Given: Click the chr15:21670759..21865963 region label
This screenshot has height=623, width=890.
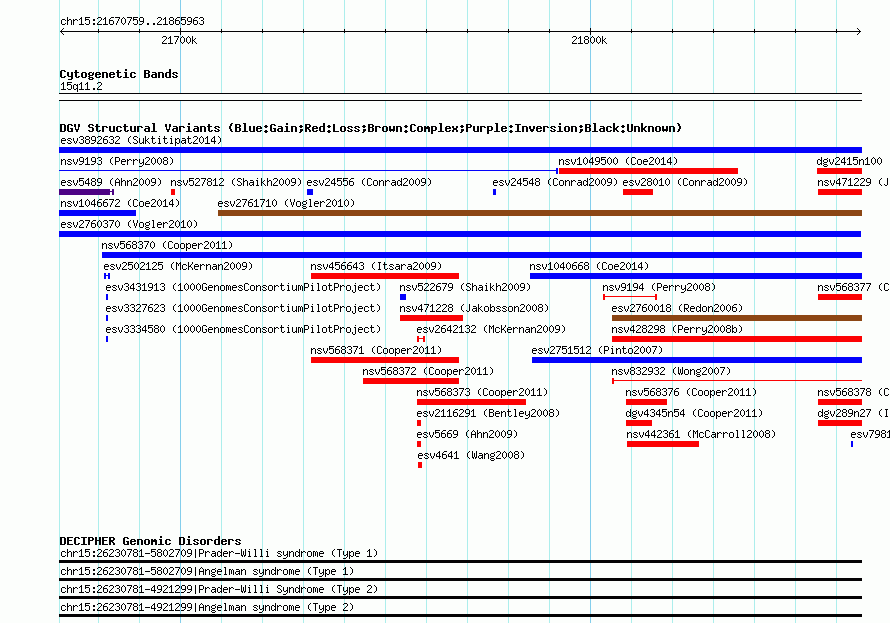Looking at the screenshot, I should (x=132, y=21).
